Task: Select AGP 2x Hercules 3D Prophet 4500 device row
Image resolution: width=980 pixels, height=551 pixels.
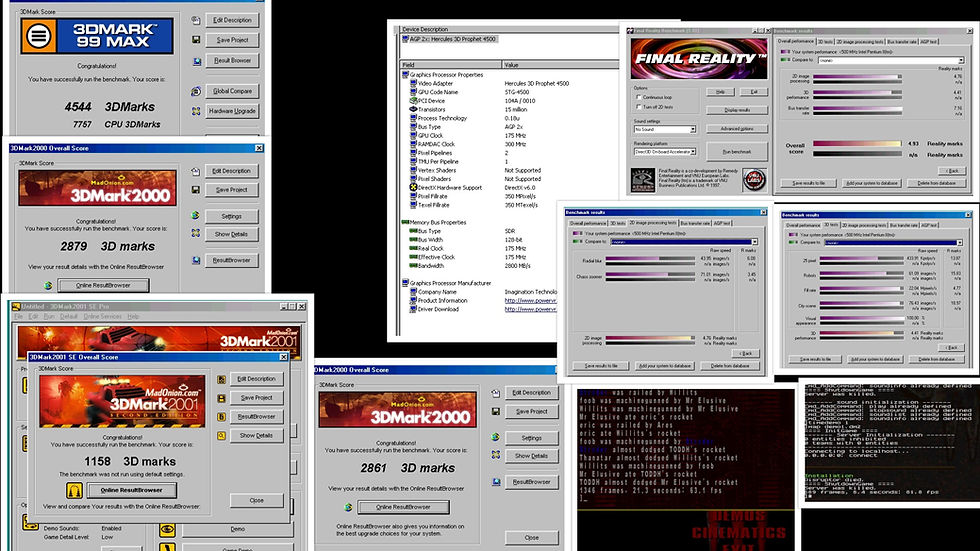Action: [x=449, y=39]
